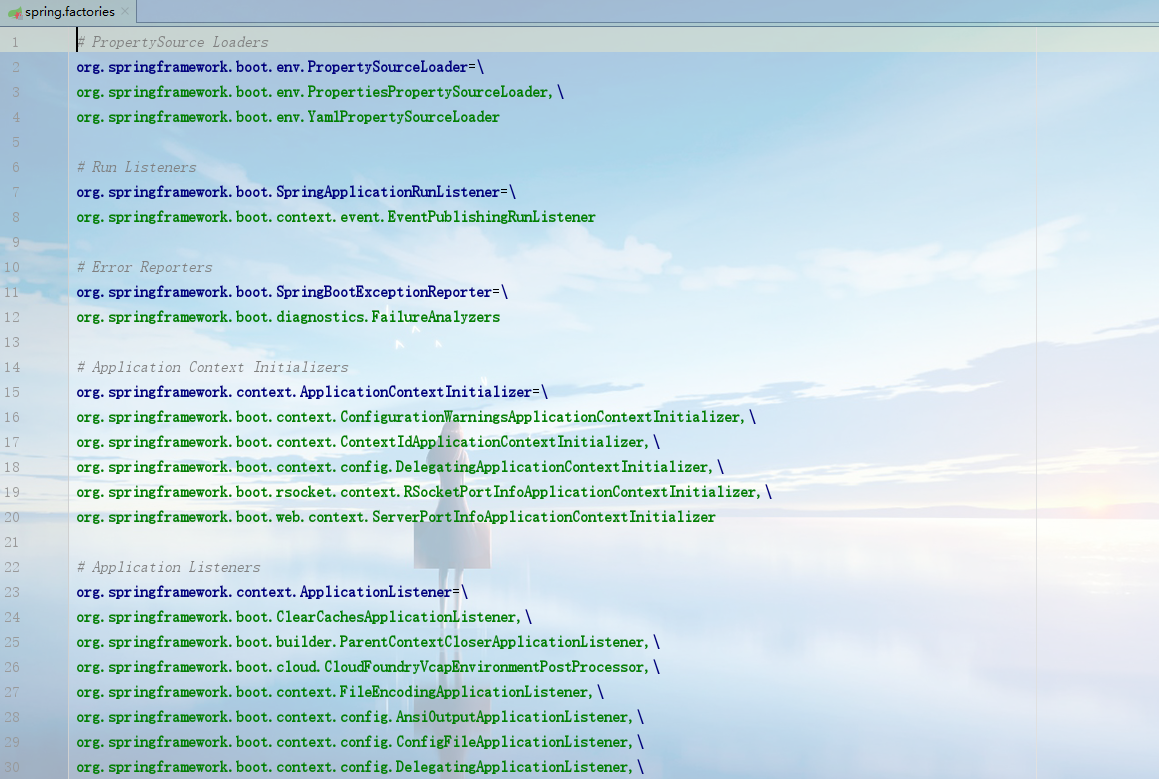Select the spring.factories editor tab
The width and height of the screenshot is (1159, 779).
[69, 12]
